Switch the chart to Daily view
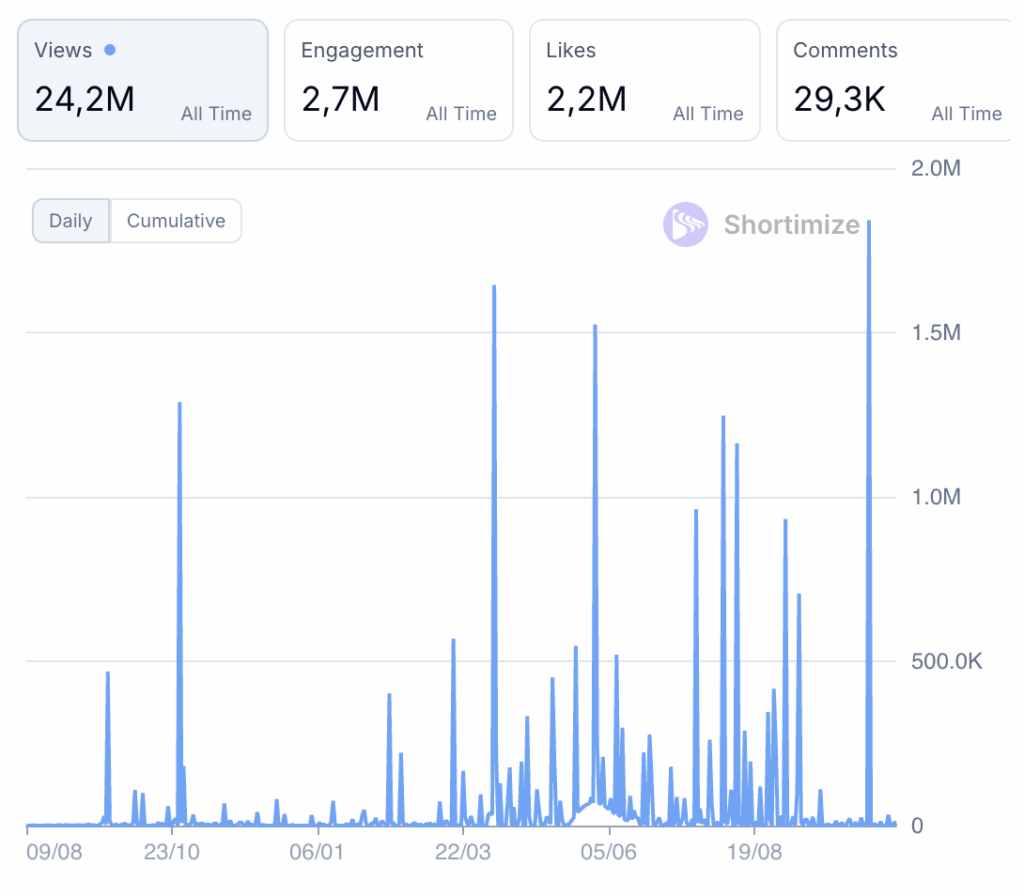1024x896 pixels. pyautogui.click(x=71, y=221)
